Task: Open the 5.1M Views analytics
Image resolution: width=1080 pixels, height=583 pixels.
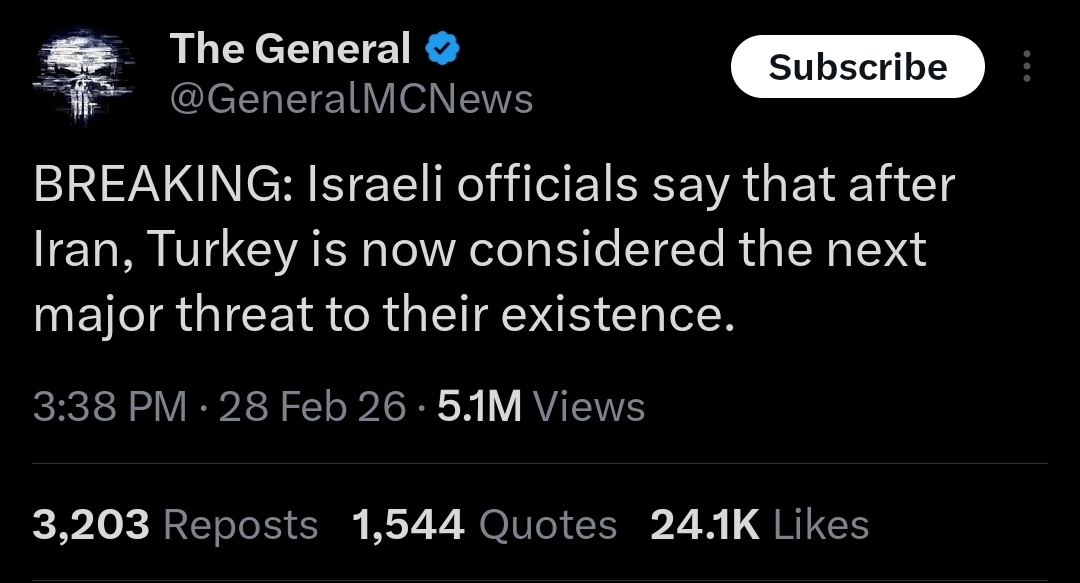Action: (x=541, y=406)
